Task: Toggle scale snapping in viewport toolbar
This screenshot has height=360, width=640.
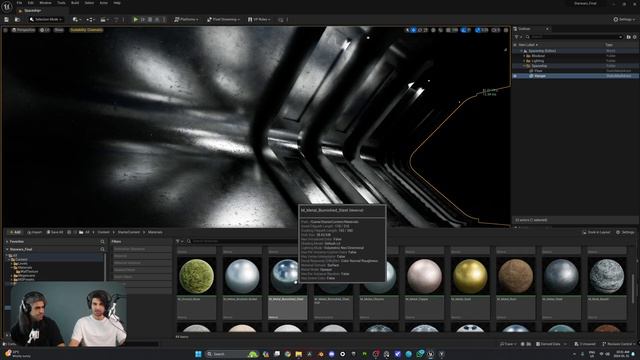Action: tap(478, 30)
